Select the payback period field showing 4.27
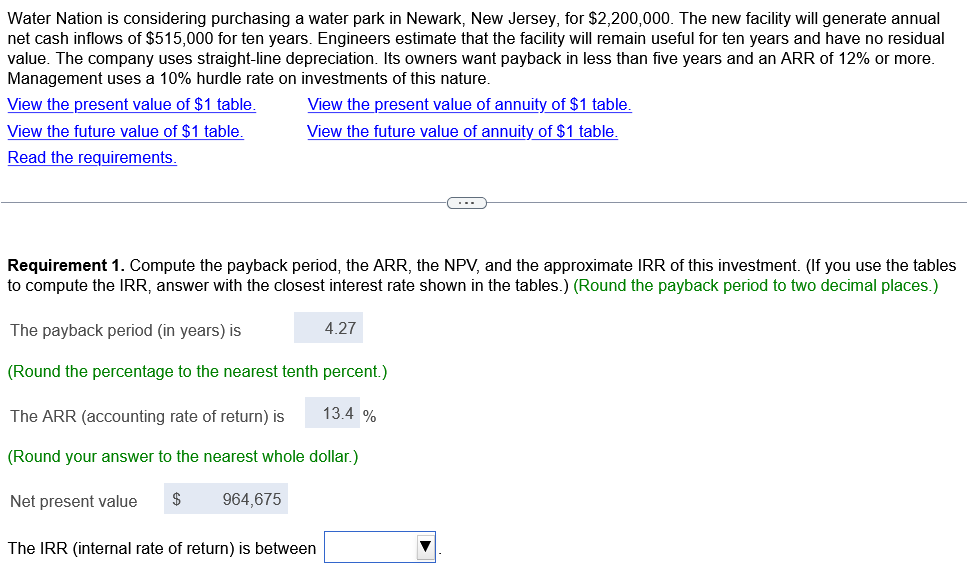Screen dimensions: 967x588 click(328, 328)
